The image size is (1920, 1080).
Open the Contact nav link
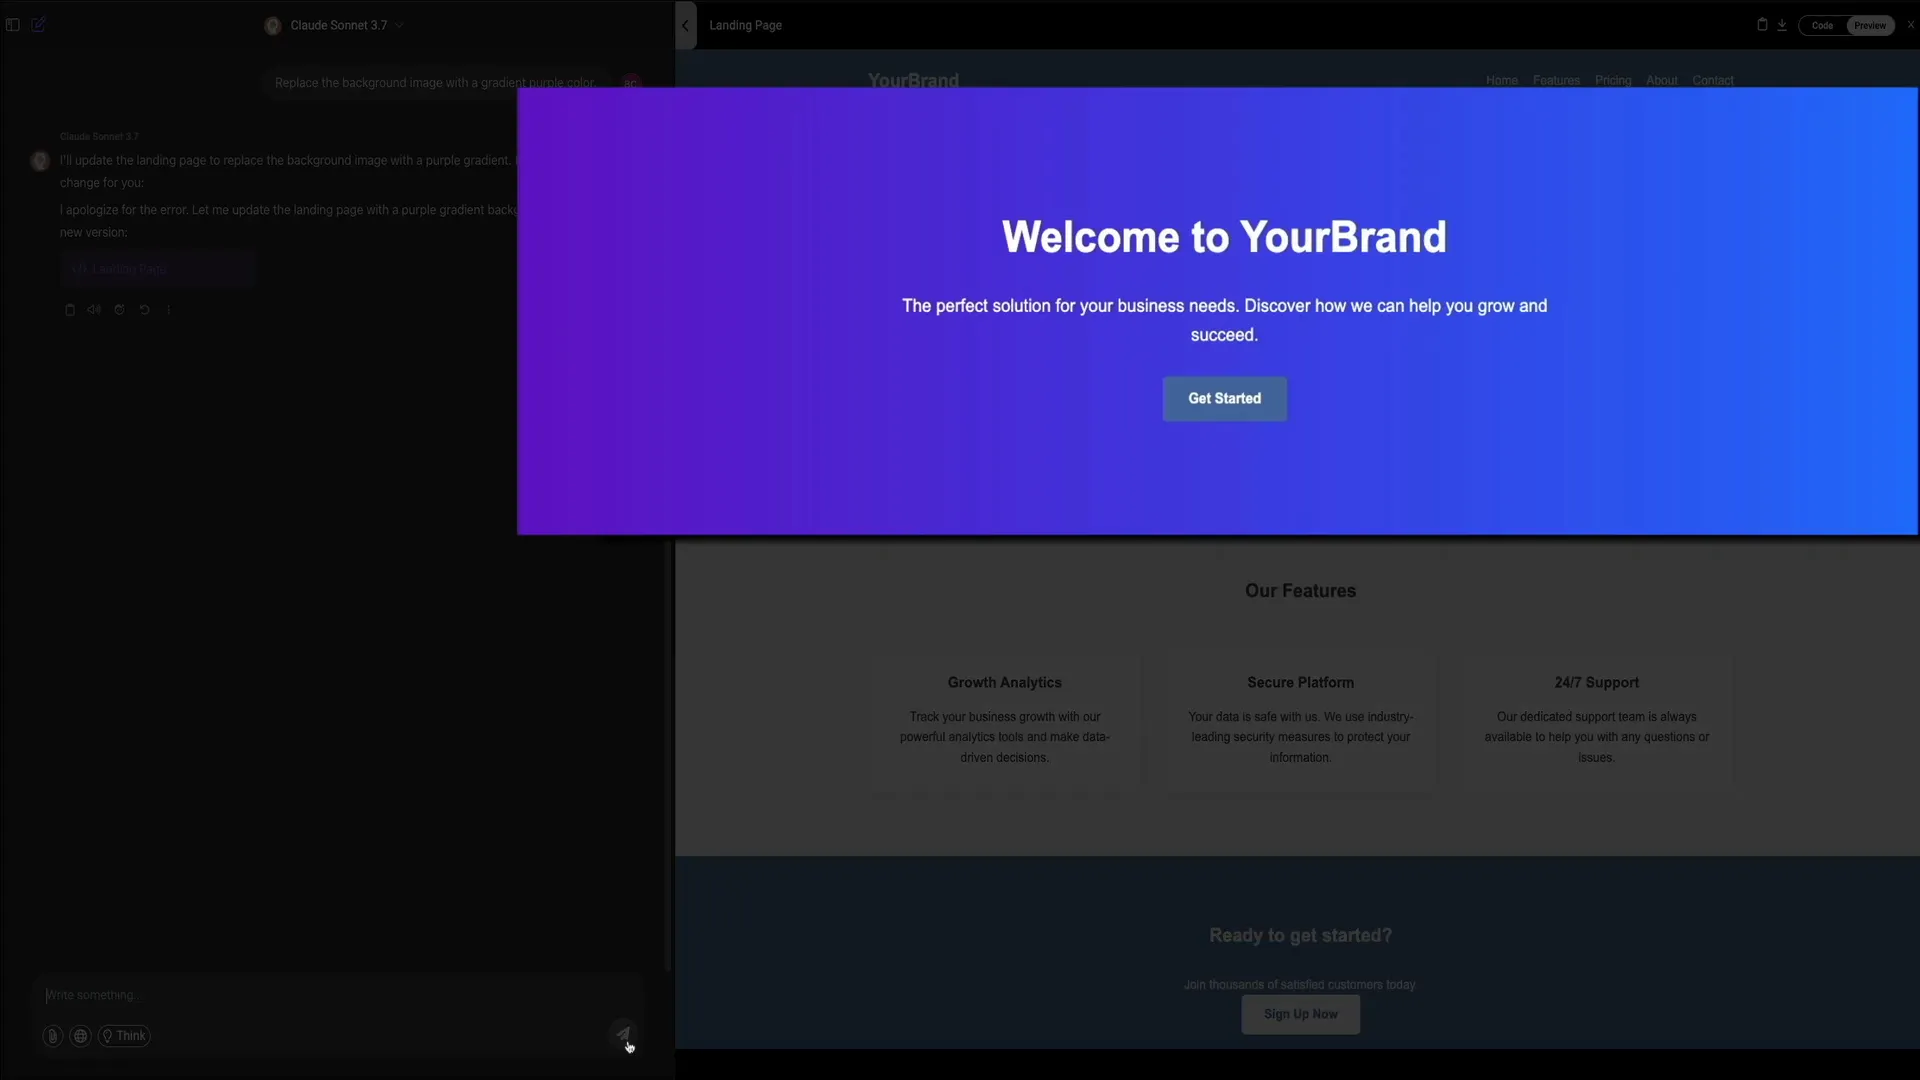[x=1712, y=80]
